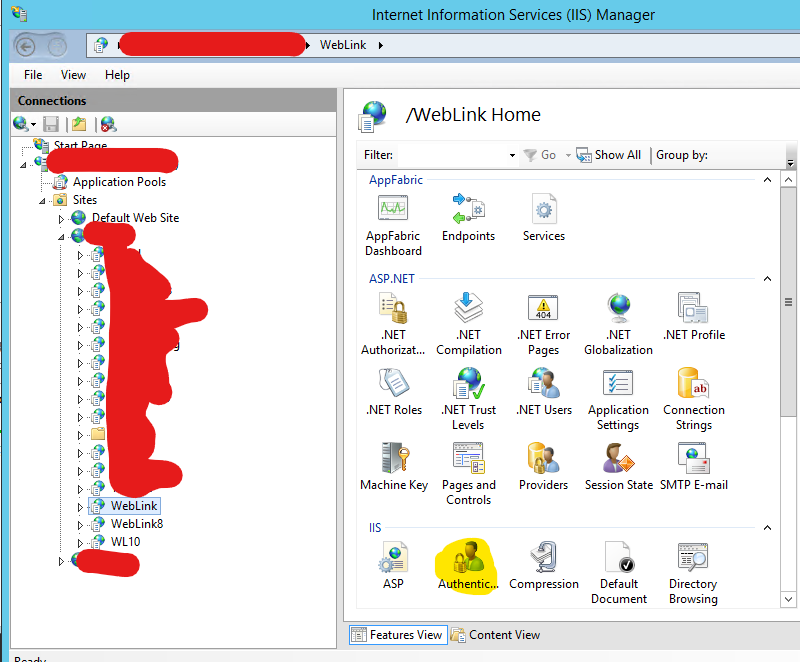
Task: Click the features list scroll up arrow
Action: [x=788, y=180]
